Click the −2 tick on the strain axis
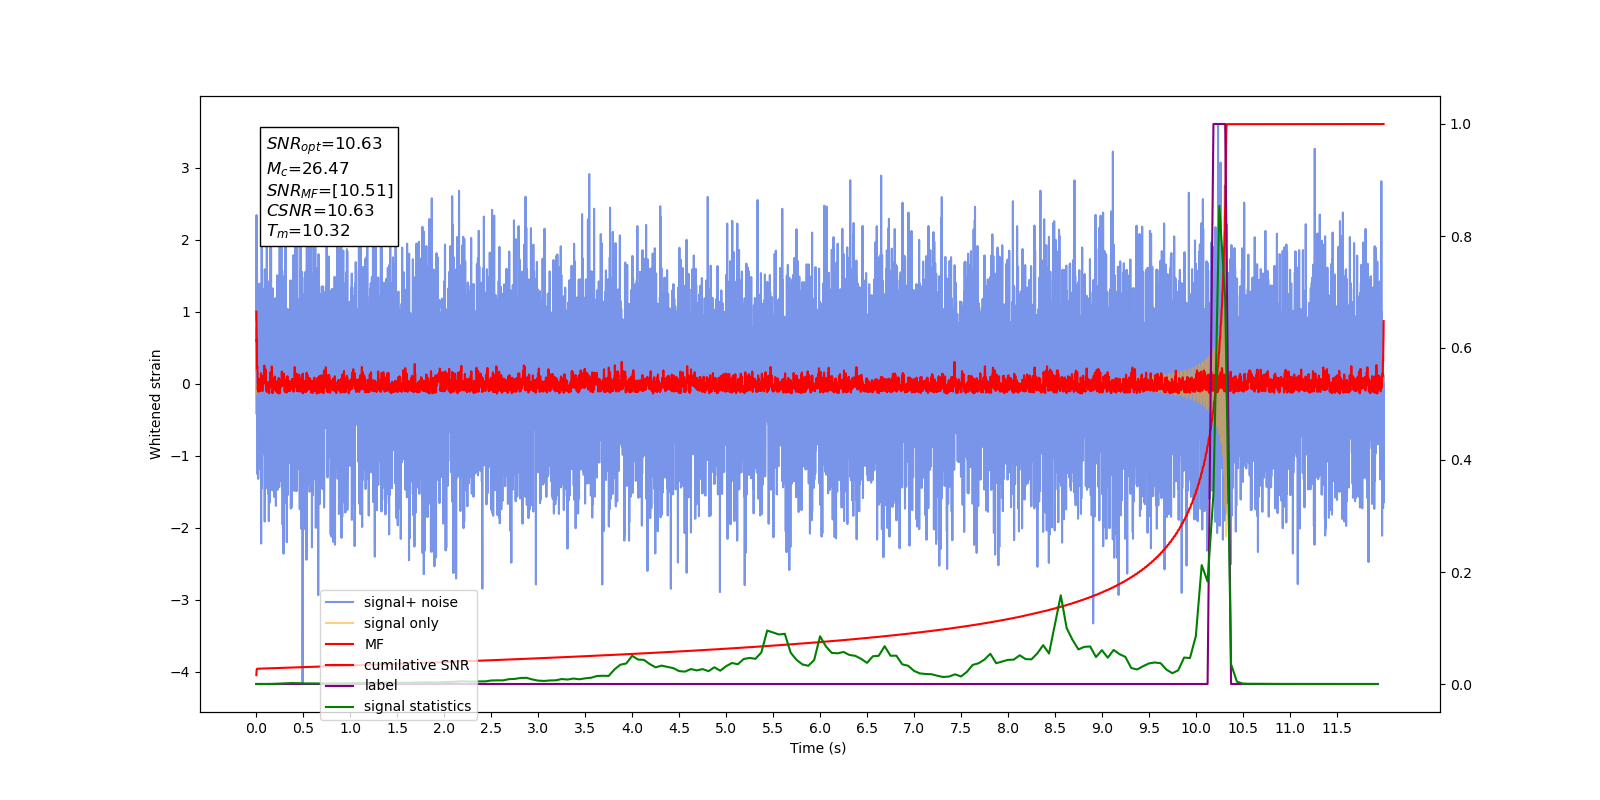1600x800 pixels. [x=180, y=528]
